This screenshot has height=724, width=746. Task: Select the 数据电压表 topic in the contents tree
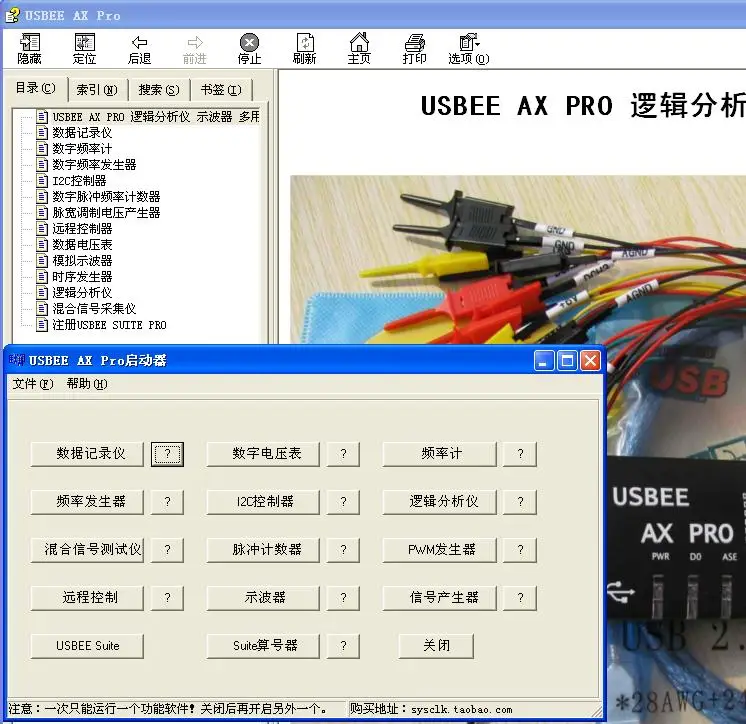point(82,245)
